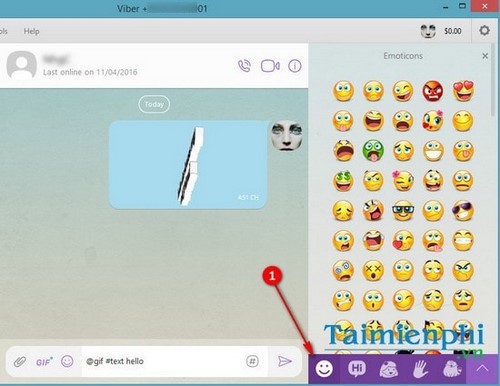Viewport: 500px width, 386px height.
Task: Insert the heart eyes emoticon
Action: 463,91
